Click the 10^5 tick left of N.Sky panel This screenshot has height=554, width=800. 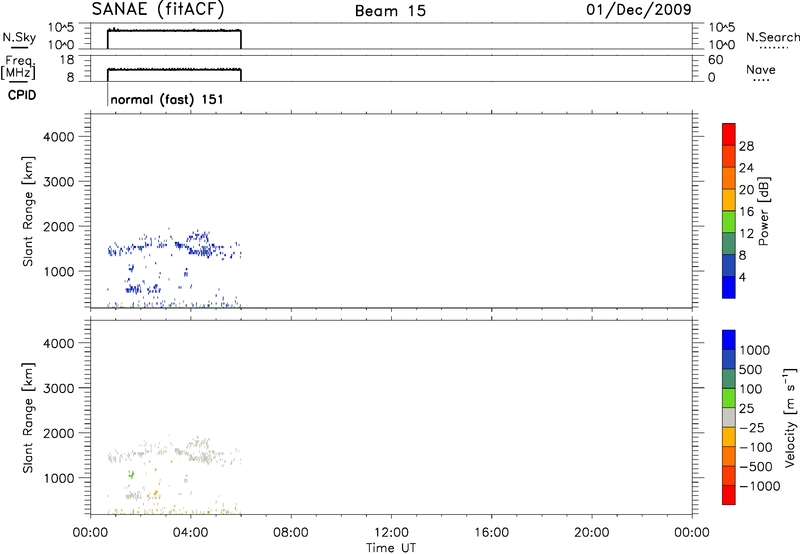(x=61, y=27)
